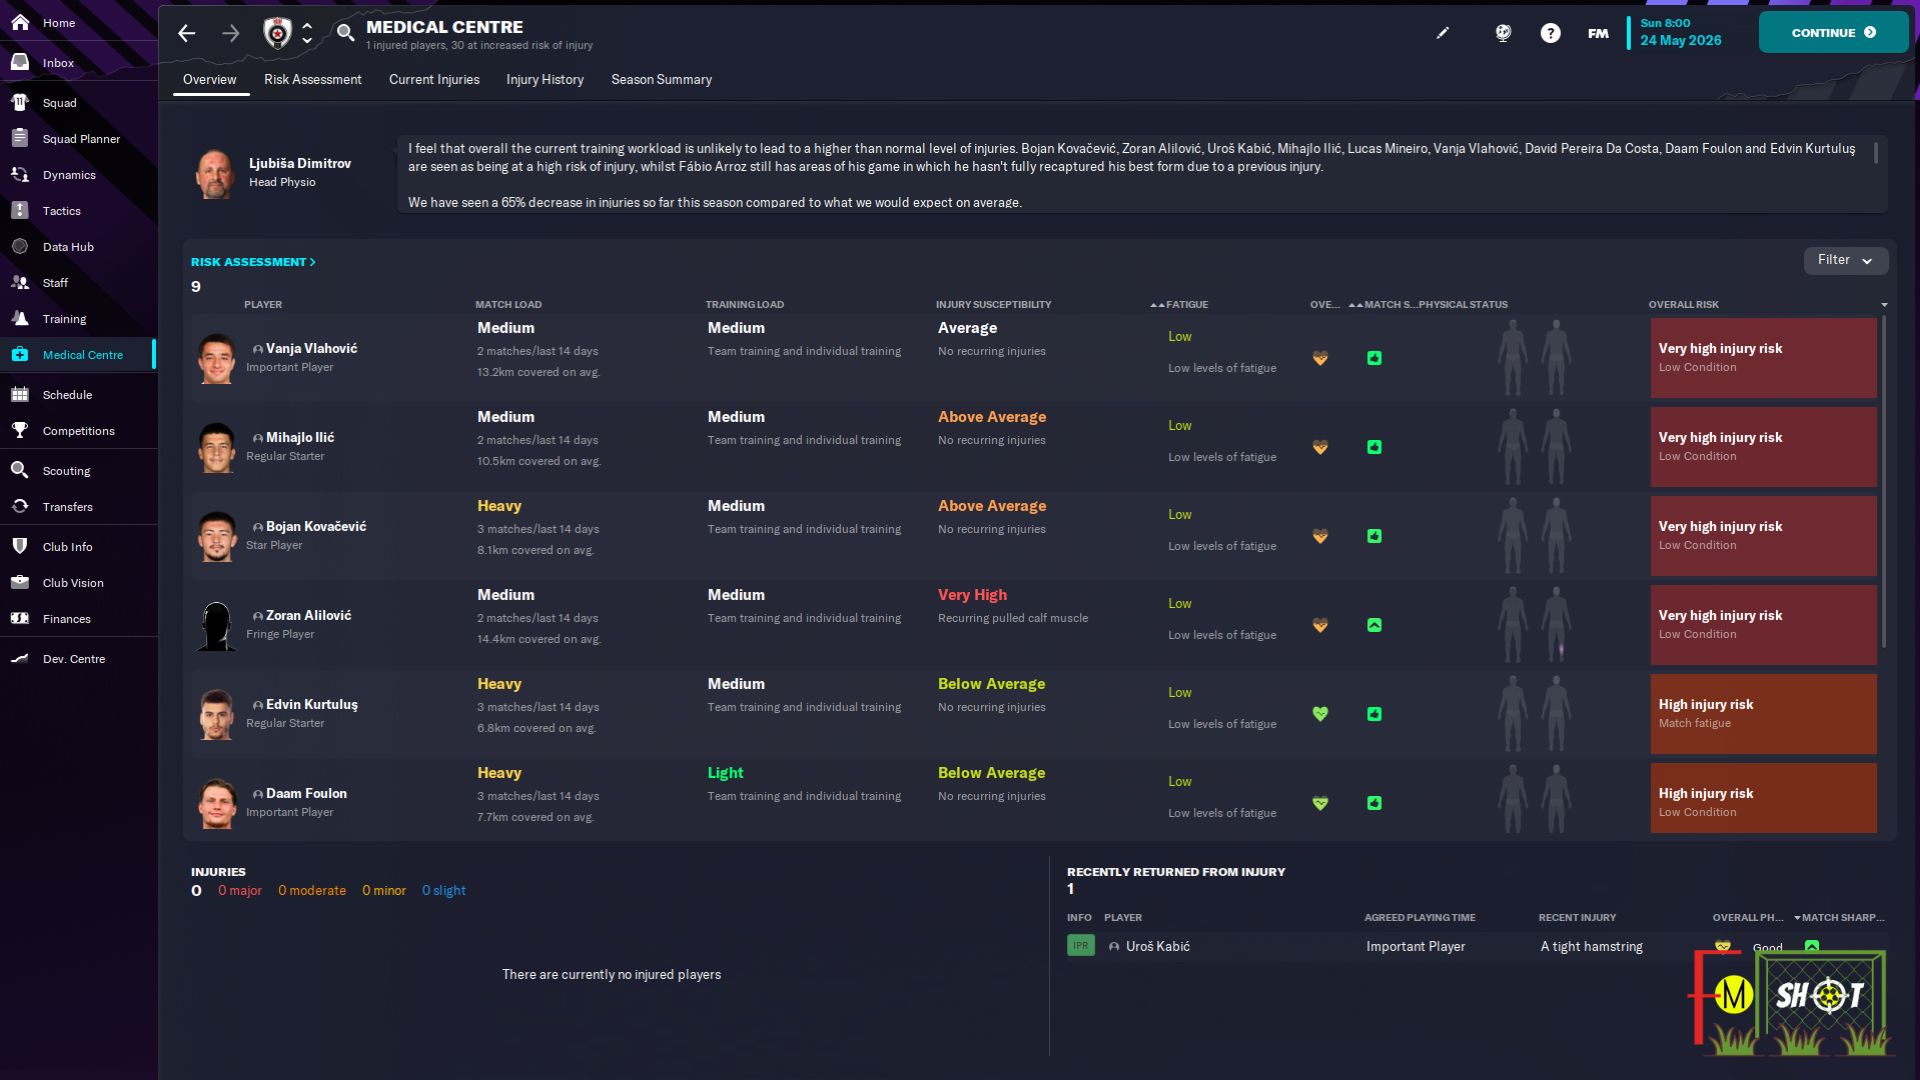
Task: Switch to Season Summary tab
Action: pos(662,79)
